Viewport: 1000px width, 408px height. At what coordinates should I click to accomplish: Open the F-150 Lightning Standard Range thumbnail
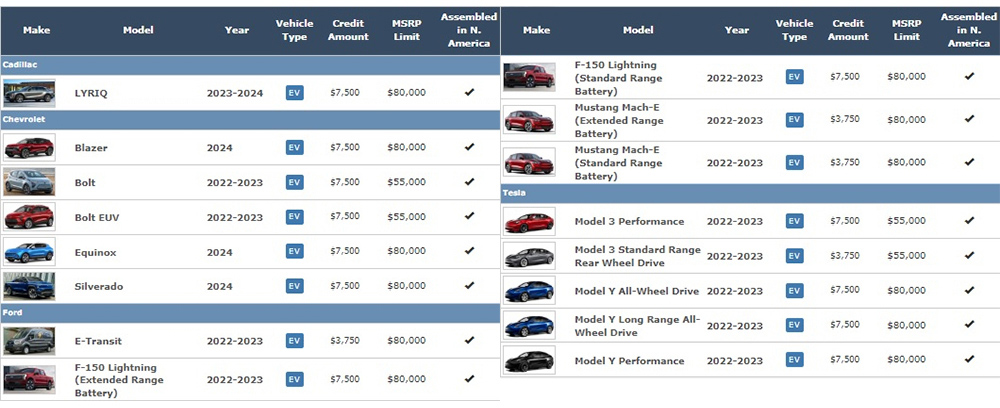(529, 76)
